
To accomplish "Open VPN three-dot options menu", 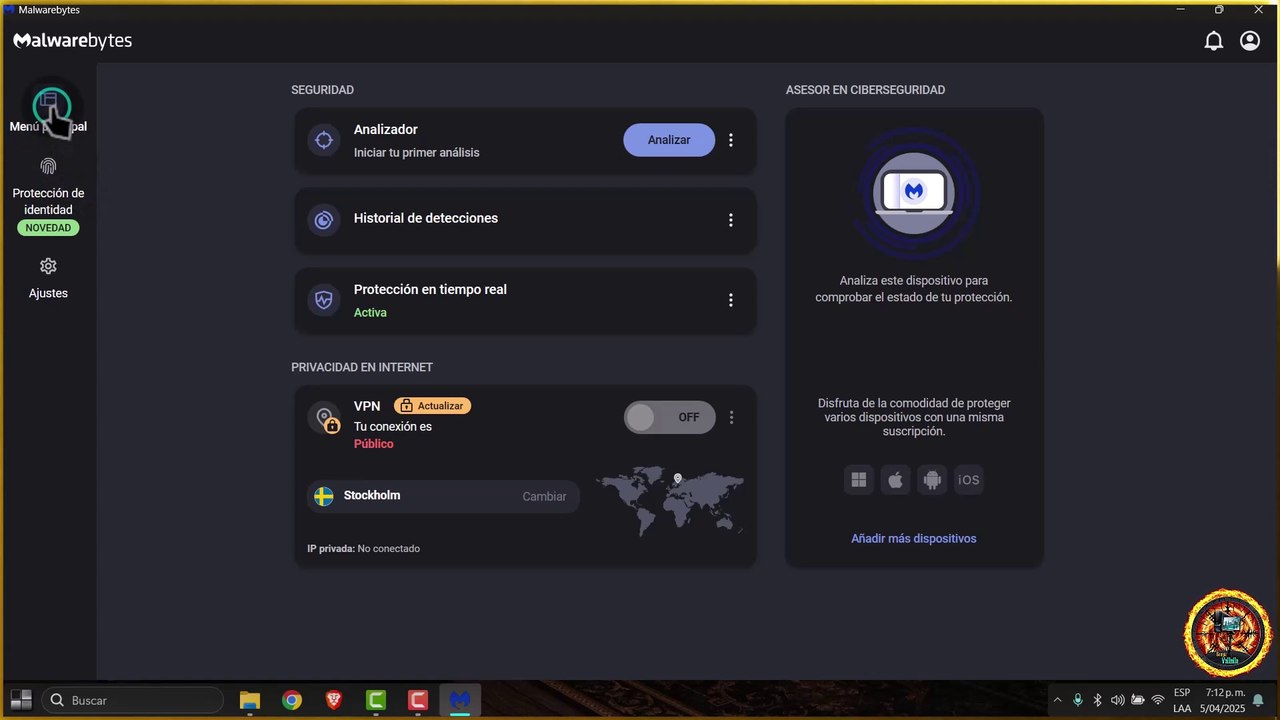I will [x=732, y=417].
